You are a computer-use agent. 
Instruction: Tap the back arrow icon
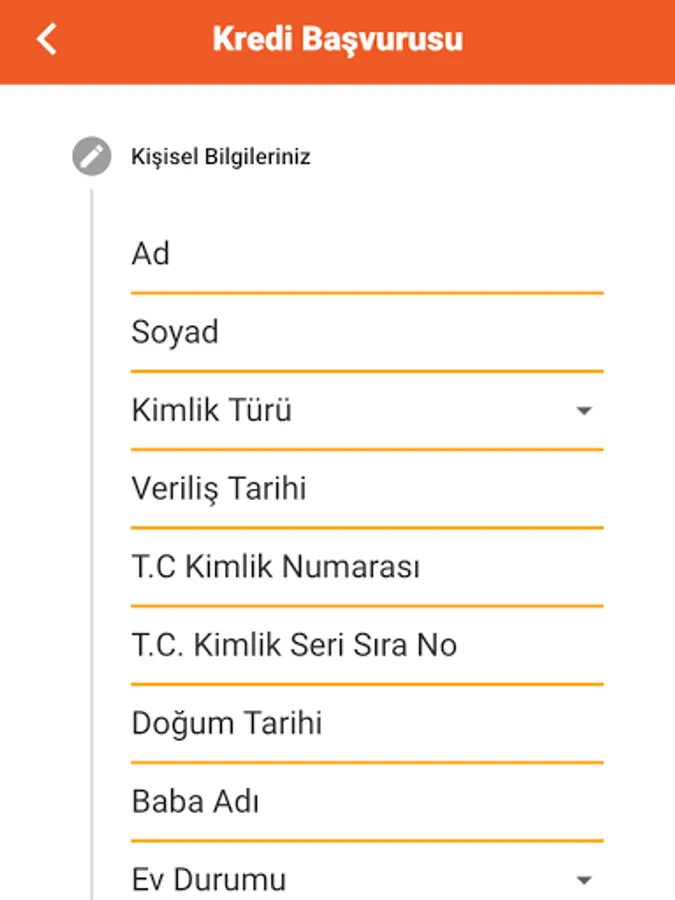point(46,40)
